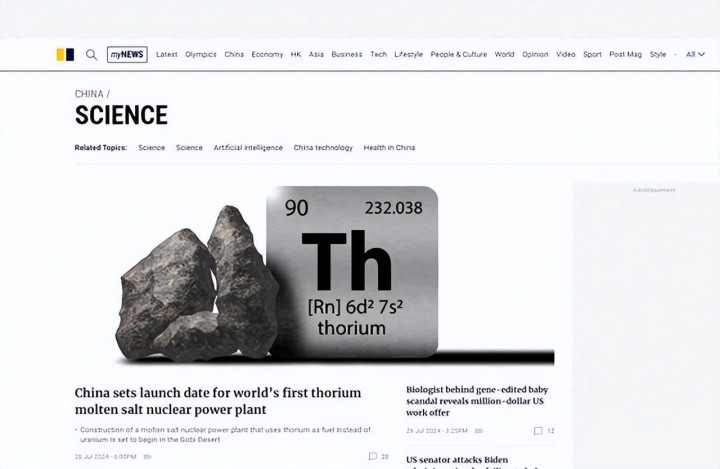This screenshot has width=720, height=469.
Task: Go to Lifestyle section
Action: click(408, 54)
